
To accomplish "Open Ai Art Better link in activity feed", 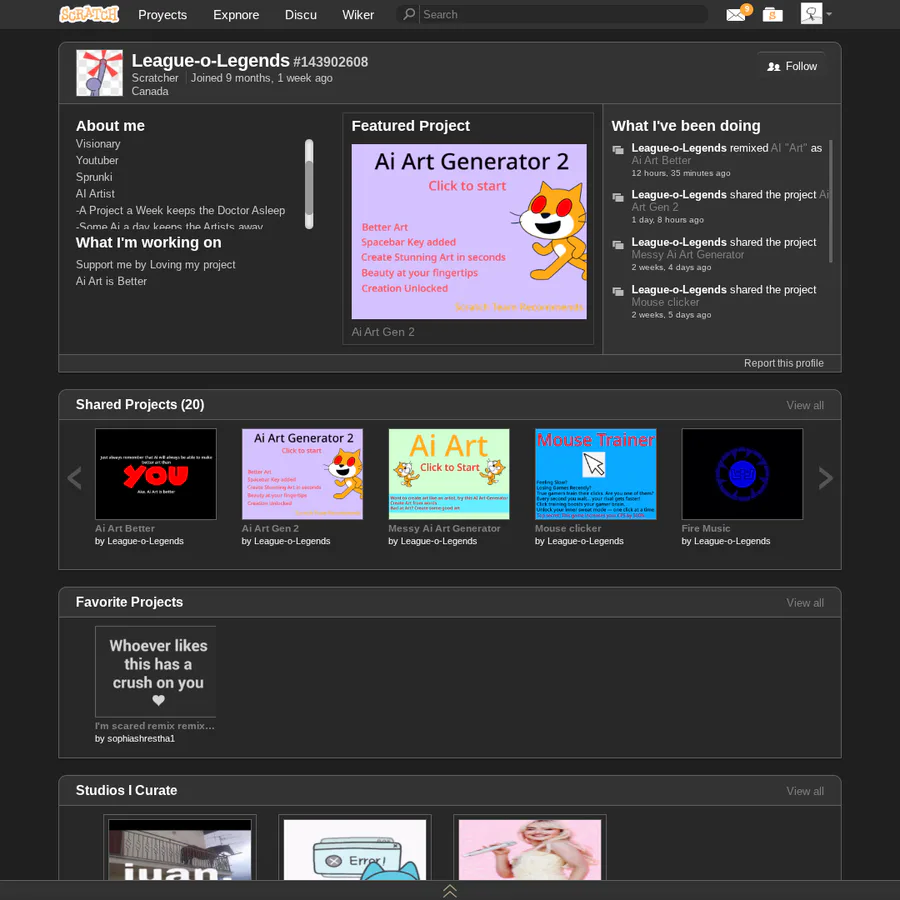I will 661,161.
